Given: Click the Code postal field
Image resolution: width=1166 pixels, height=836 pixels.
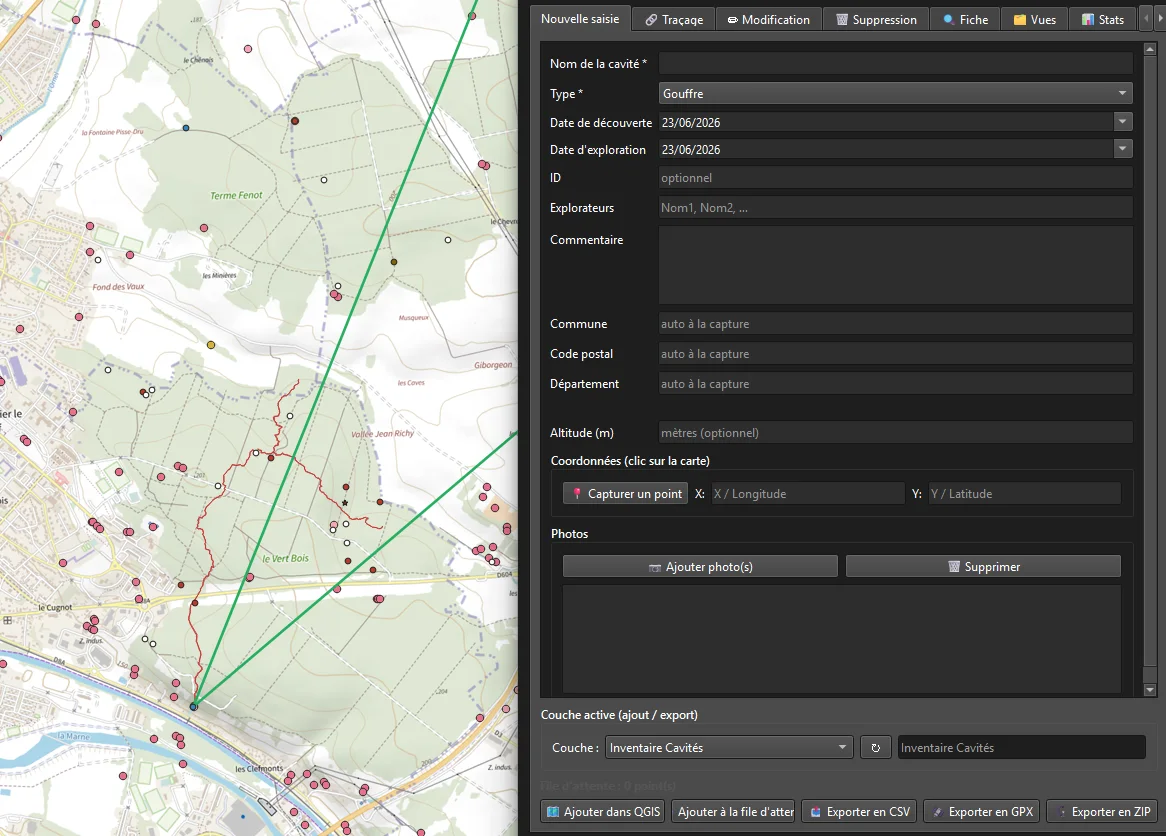Looking at the screenshot, I should point(895,353).
